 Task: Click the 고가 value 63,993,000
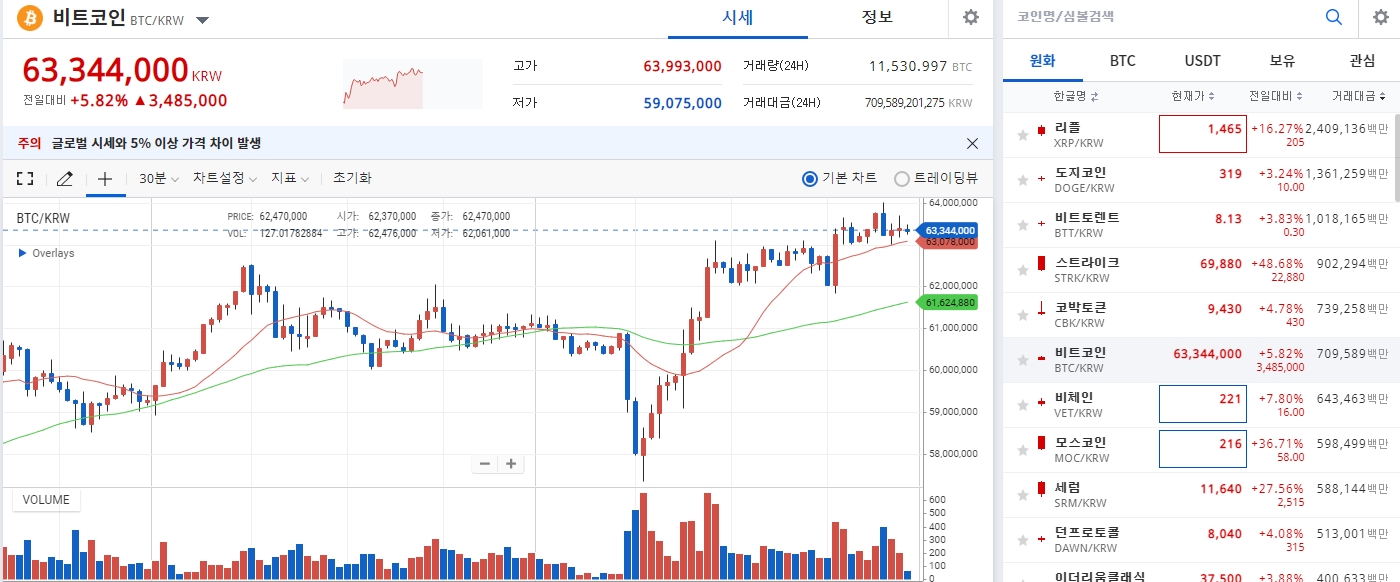[x=682, y=66]
